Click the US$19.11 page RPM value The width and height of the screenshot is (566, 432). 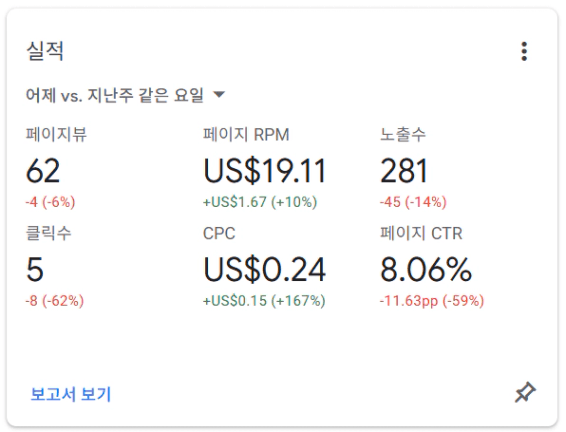coord(265,170)
